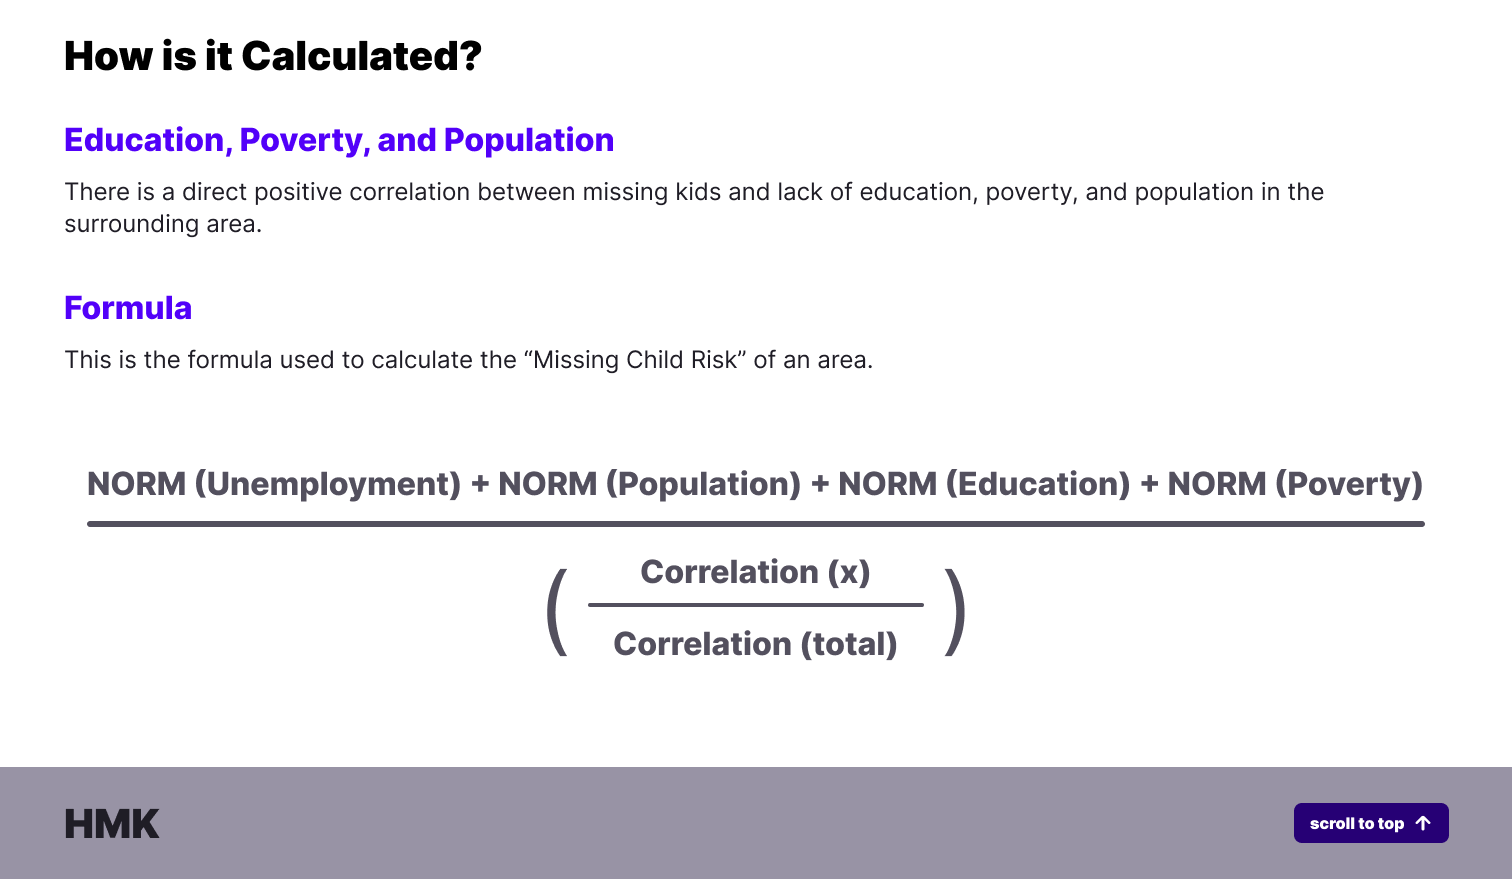Screen dimensions: 1512x879
Task: Click the HMK logo in the footer
Action: click(111, 824)
